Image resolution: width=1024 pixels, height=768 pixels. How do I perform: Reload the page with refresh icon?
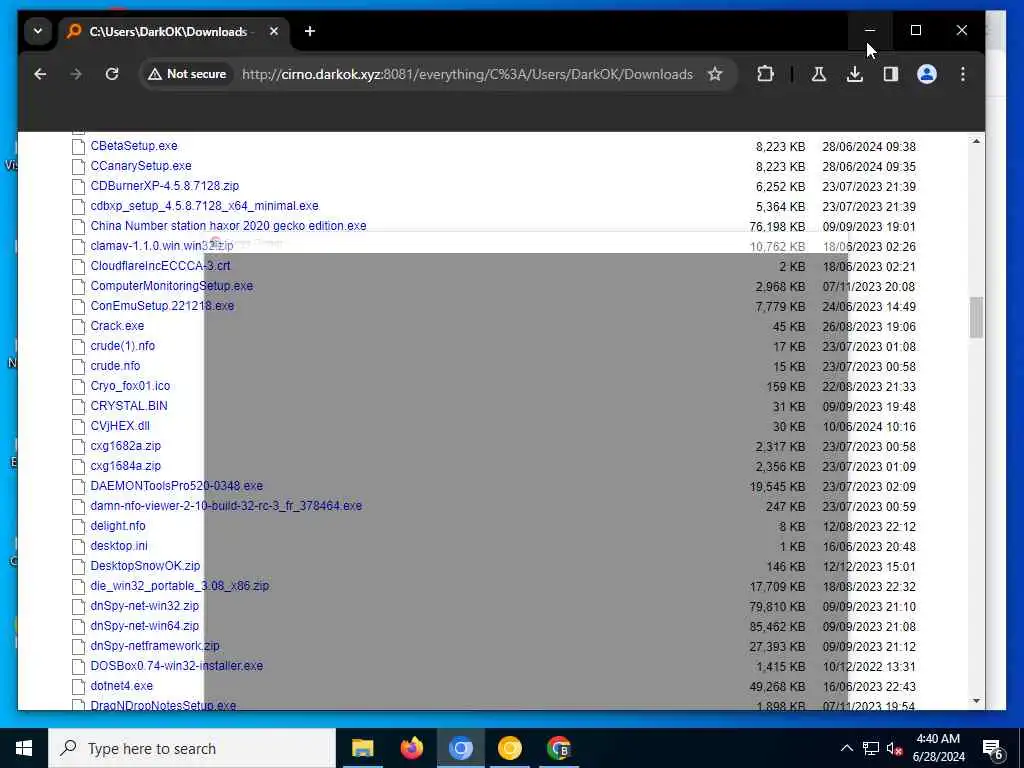click(112, 74)
